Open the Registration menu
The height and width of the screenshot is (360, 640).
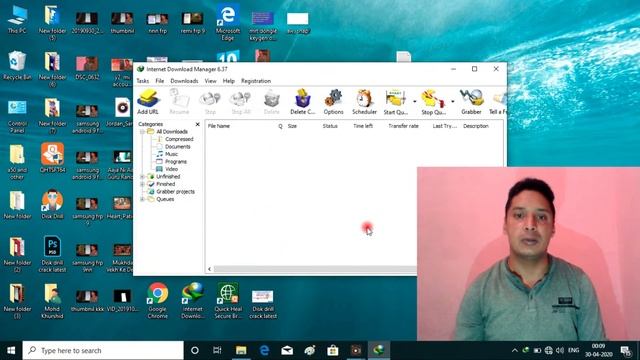point(256,81)
